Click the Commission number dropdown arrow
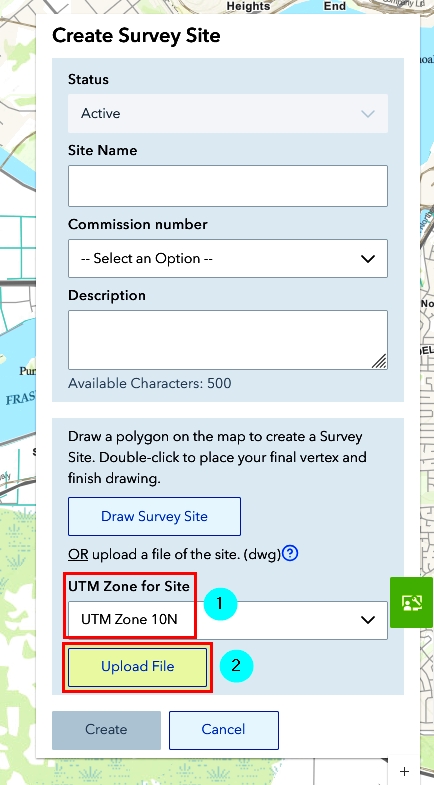The height and width of the screenshot is (785, 434). (368, 259)
